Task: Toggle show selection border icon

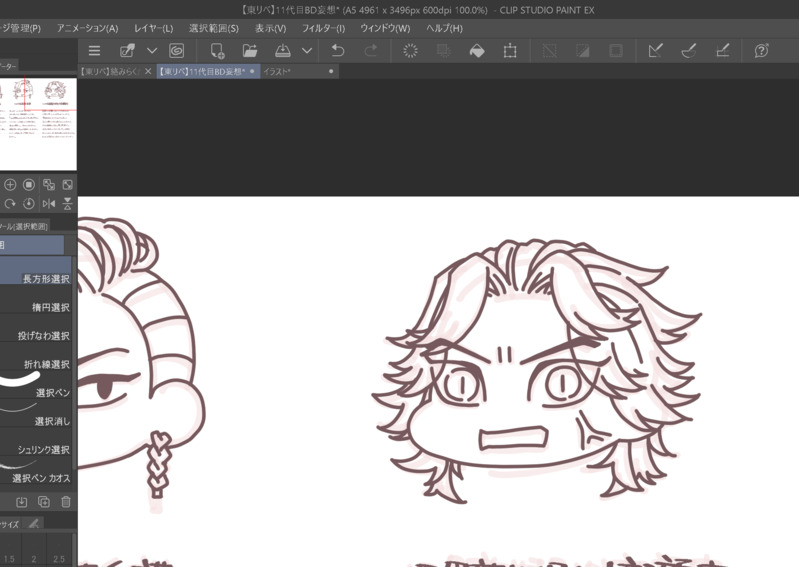Action: (616, 50)
